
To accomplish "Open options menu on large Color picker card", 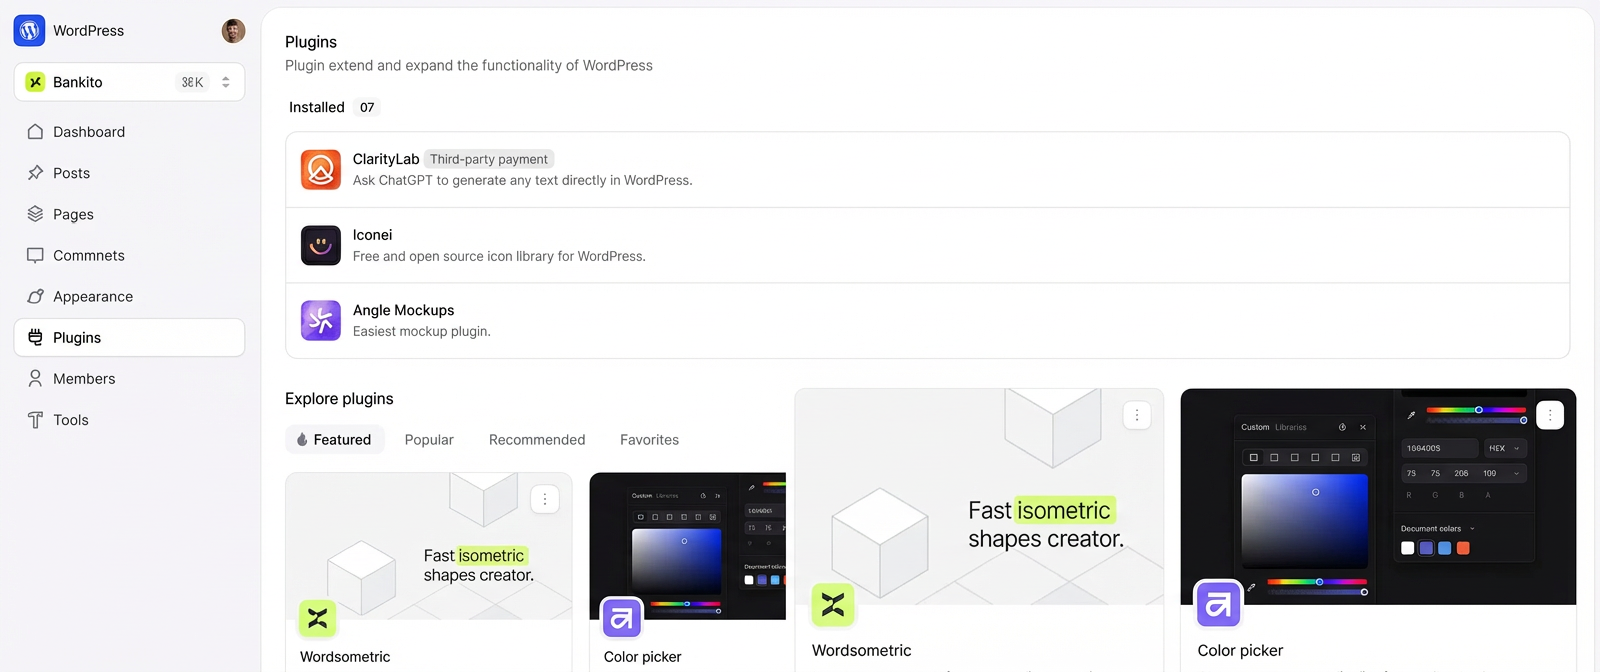I will click(x=1550, y=415).
